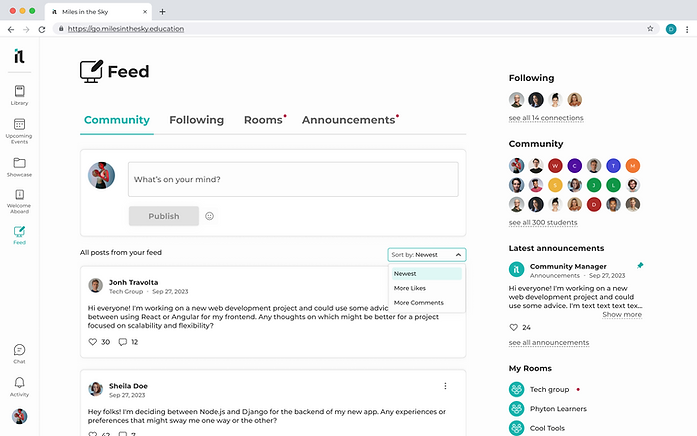Open the Activity bell icon
The width and height of the screenshot is (697, 436).
tap(19, 384)
